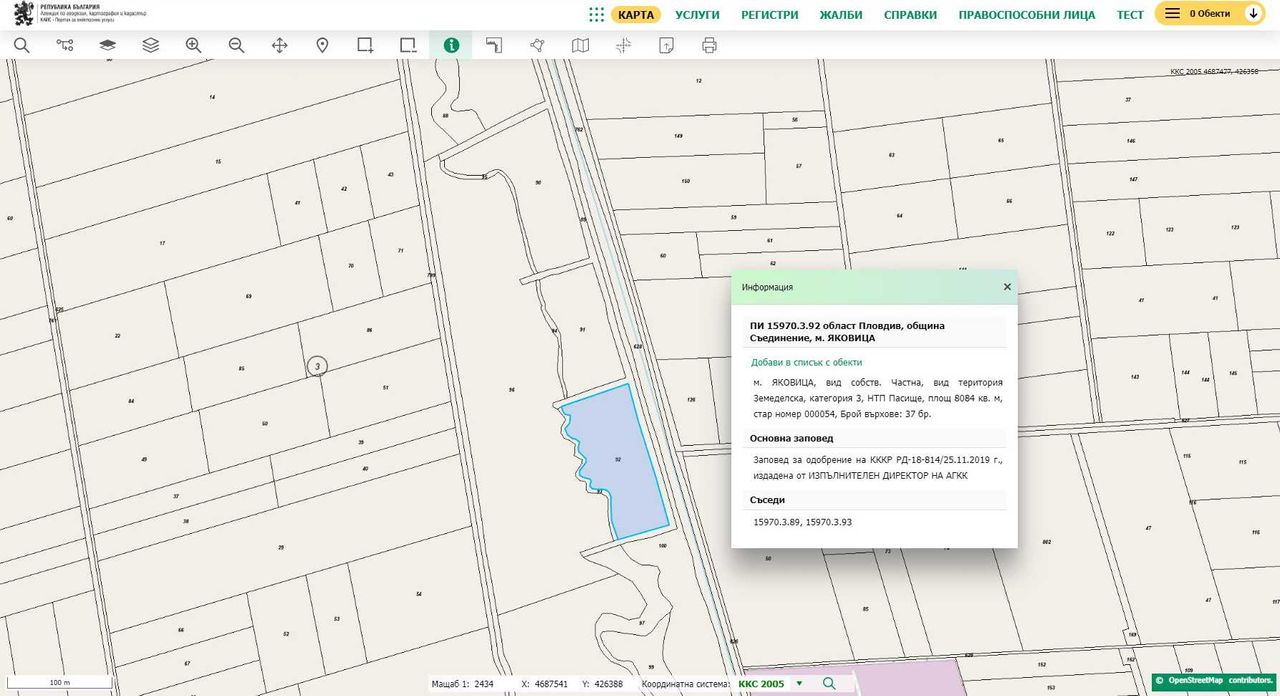Click parcel number 91 on the map
Viewport: 1280px width, 696px height.
click(x=582, y=330)
